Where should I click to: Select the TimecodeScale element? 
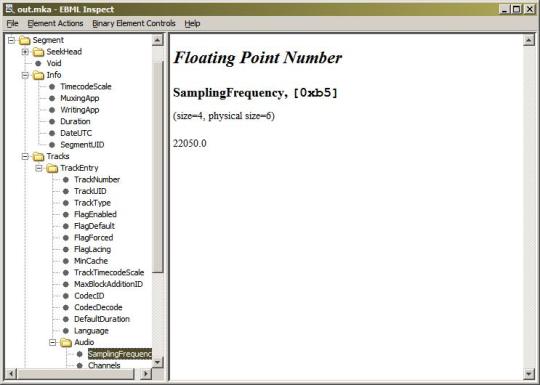point(86,87)
